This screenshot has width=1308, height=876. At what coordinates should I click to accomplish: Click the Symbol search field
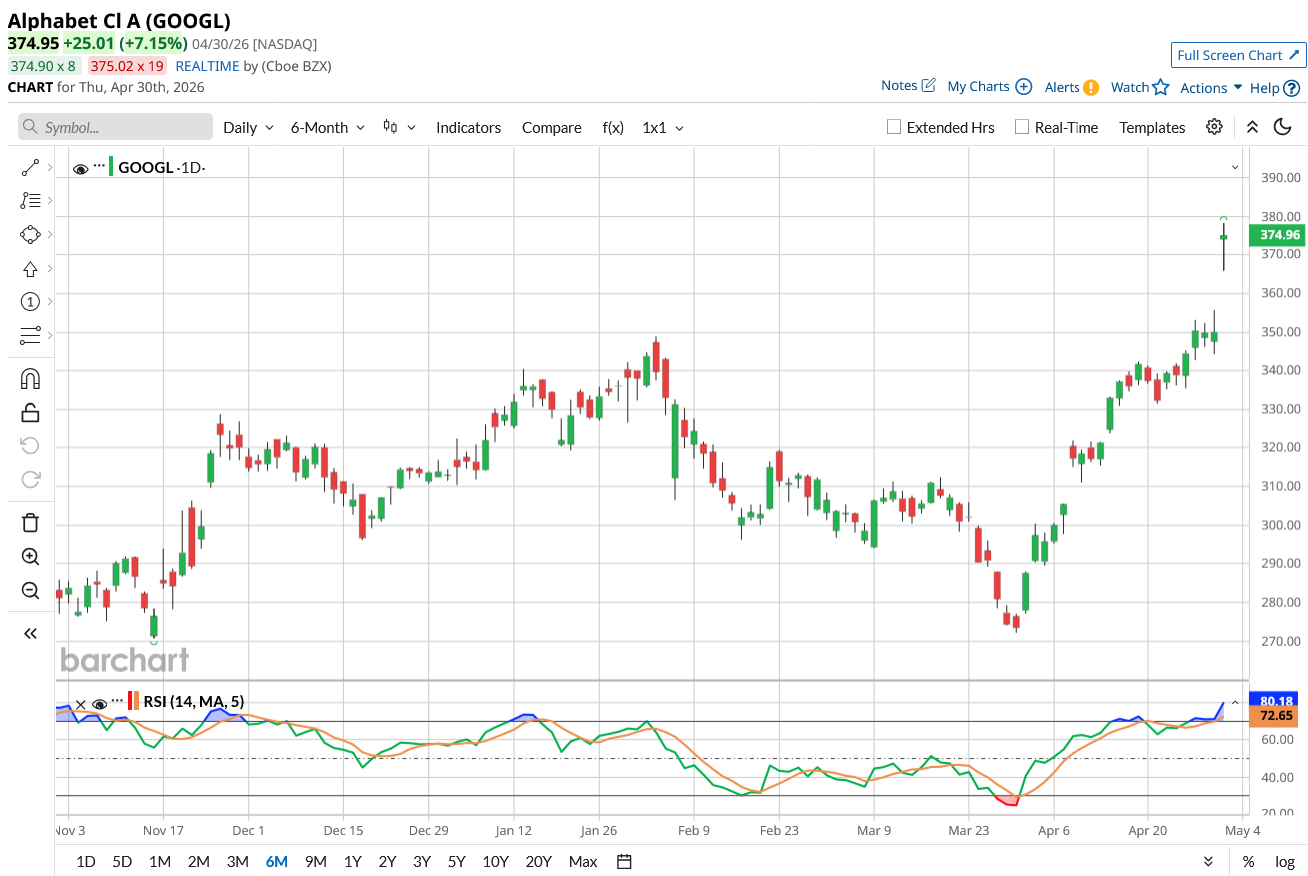click(116, 127)
